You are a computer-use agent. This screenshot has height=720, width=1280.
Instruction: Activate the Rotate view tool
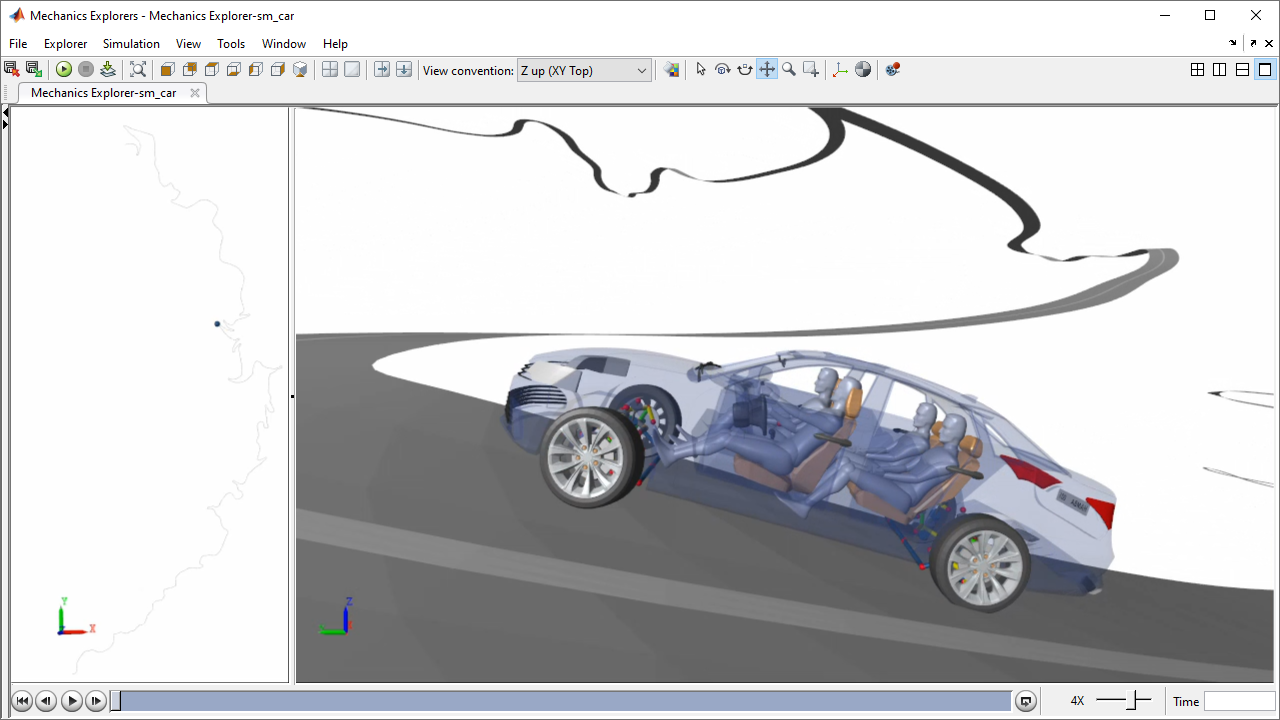(722, 69)
